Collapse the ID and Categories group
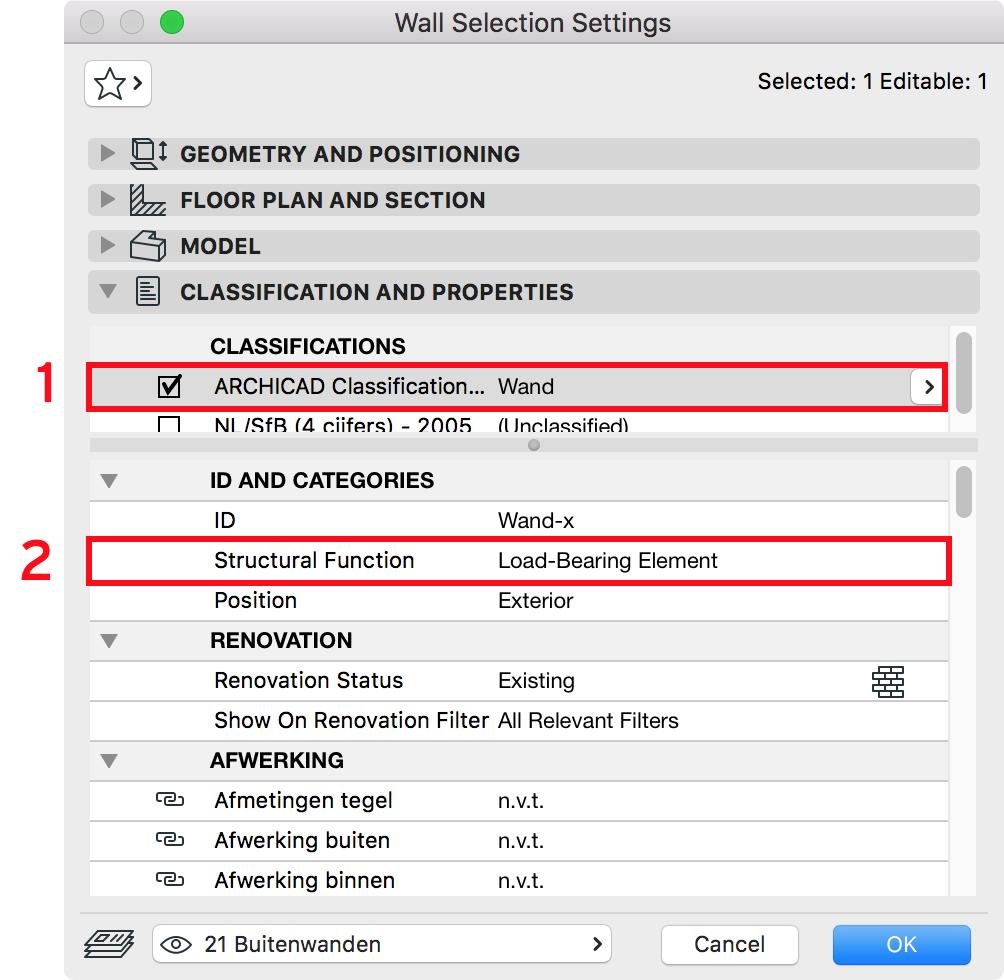 [109, 481]
